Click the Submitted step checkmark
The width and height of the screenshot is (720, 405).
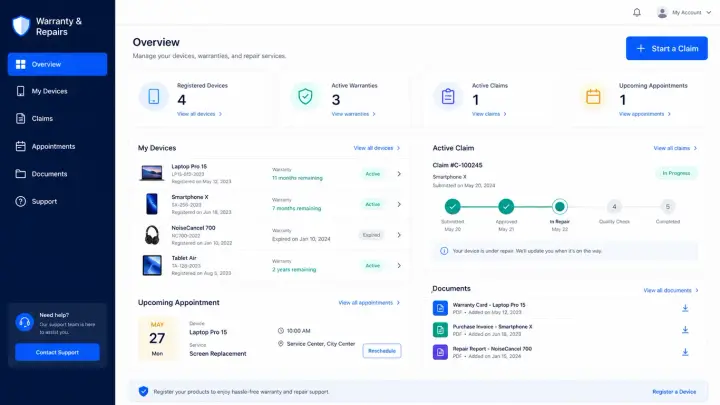click(x=452, y=207)
